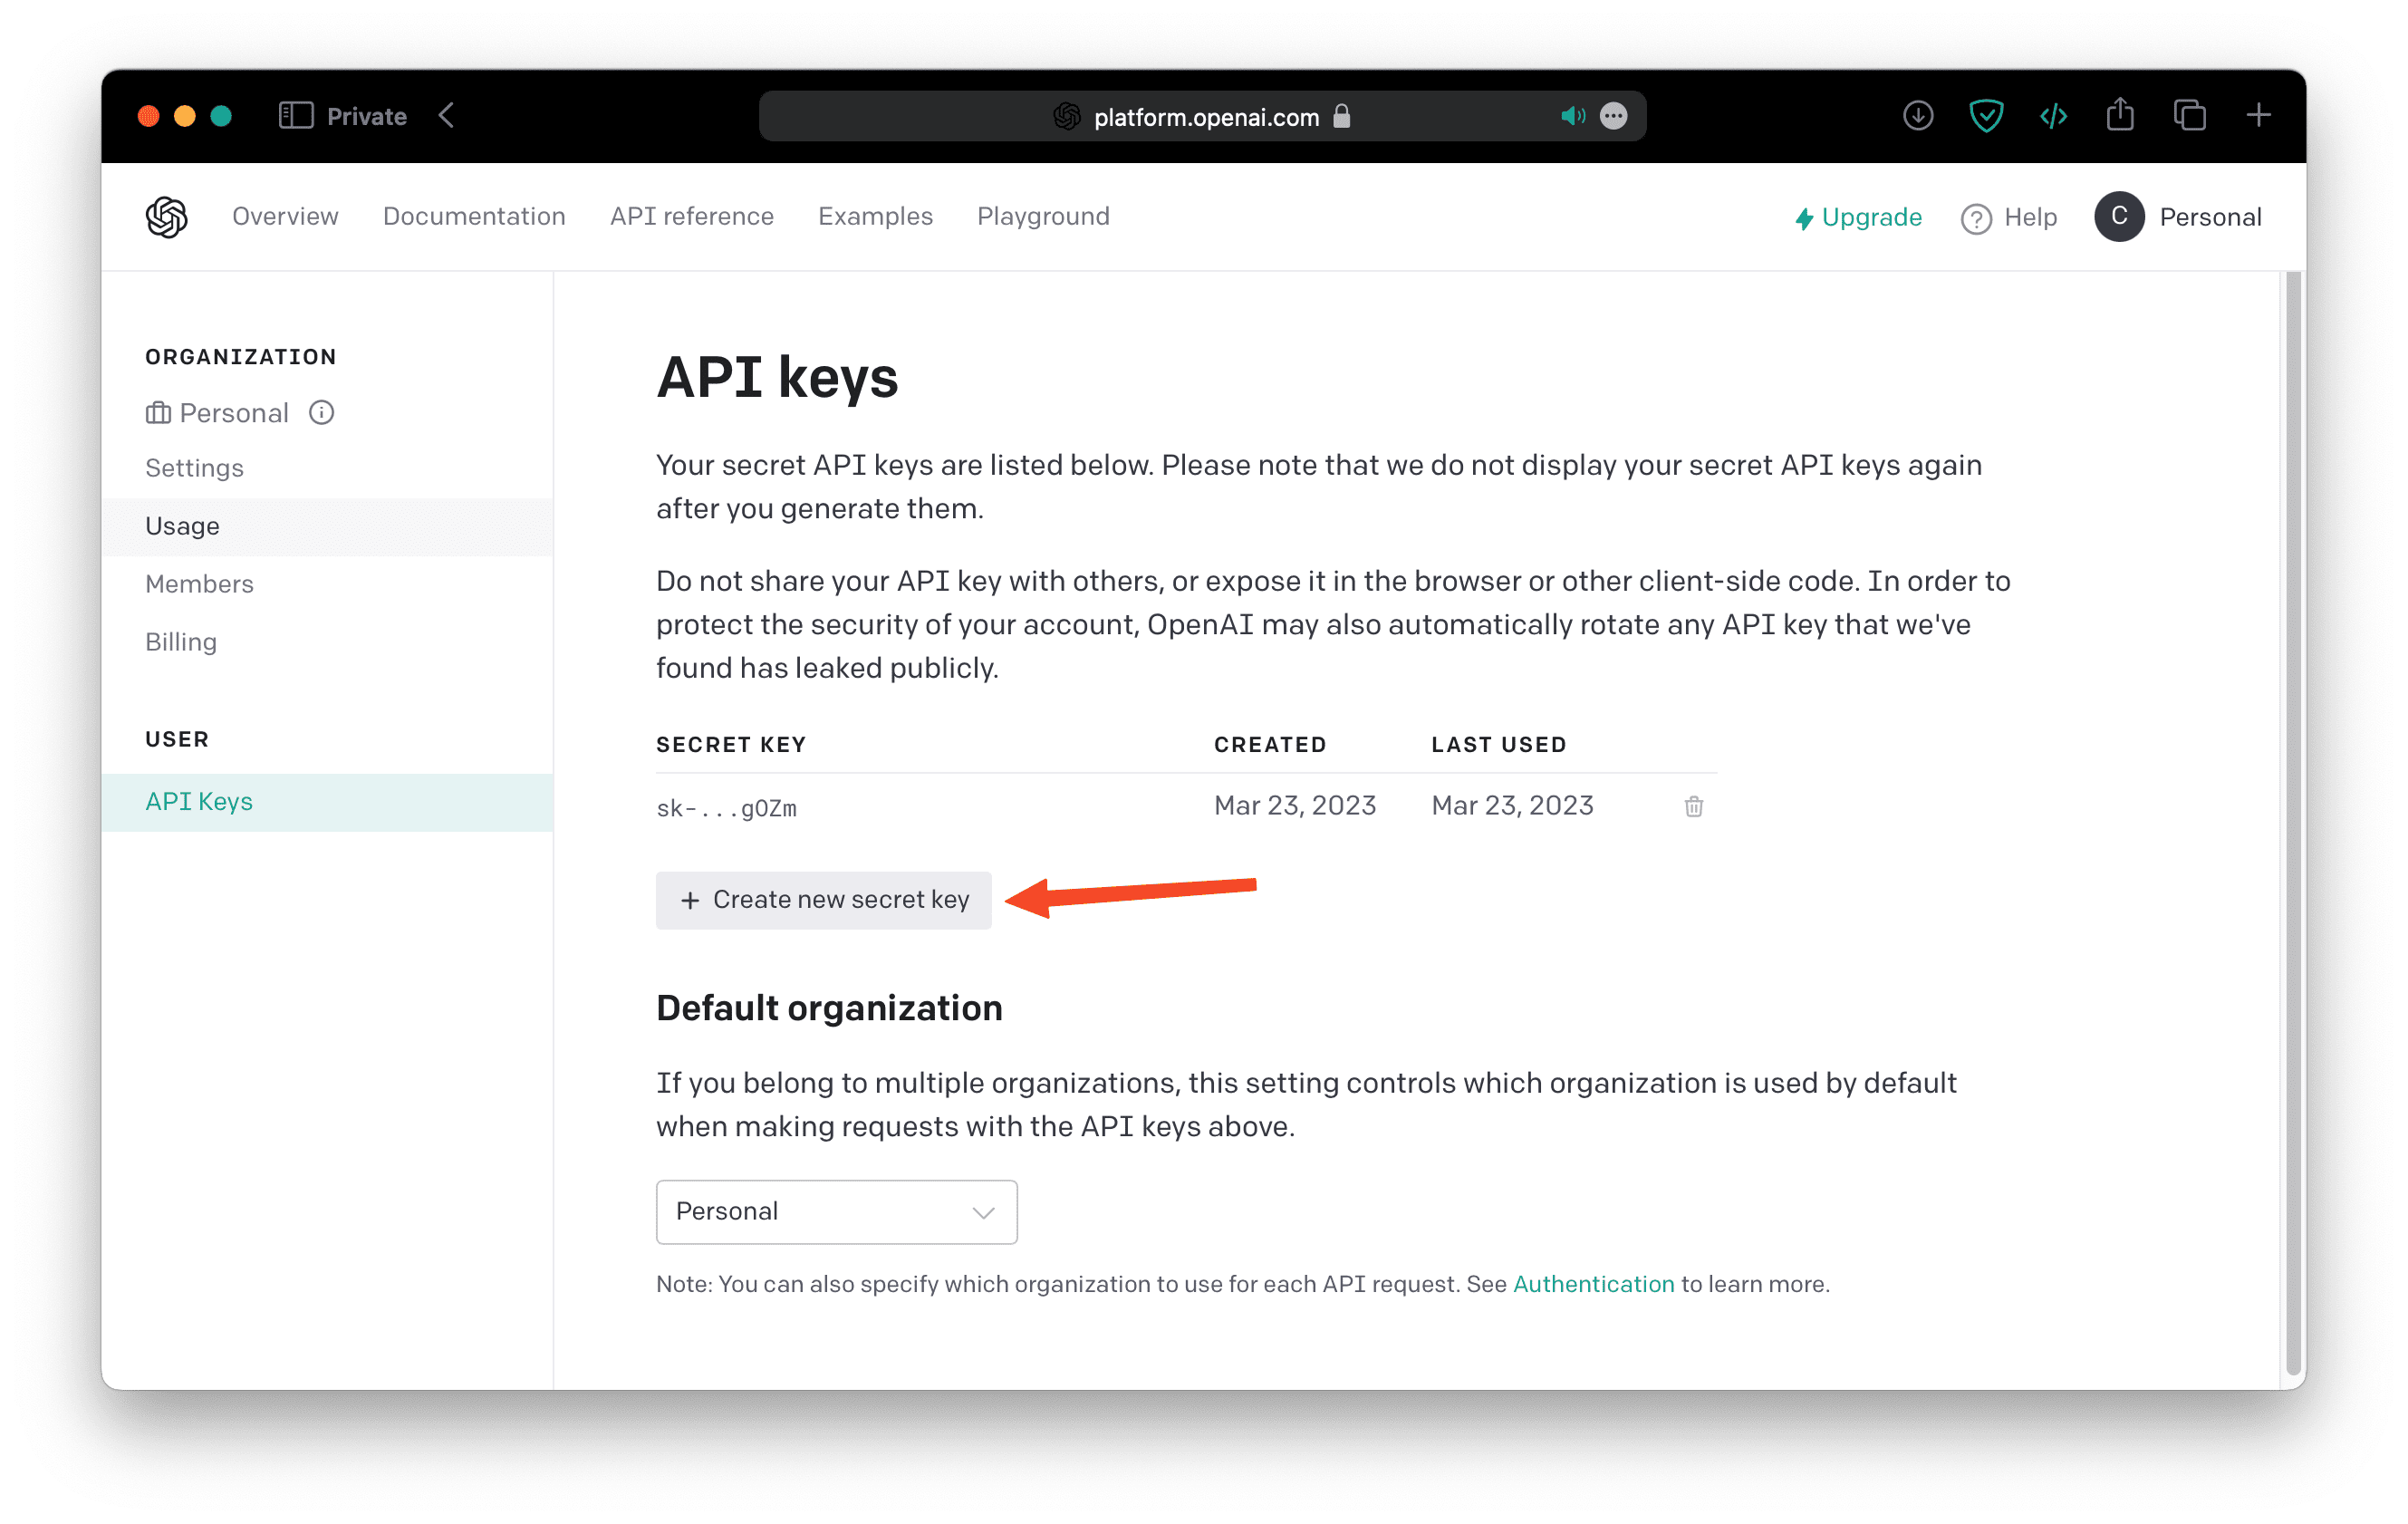Go to the Playground tab
This screenshot has width=2408, height=1524.
coord(1043,216)
